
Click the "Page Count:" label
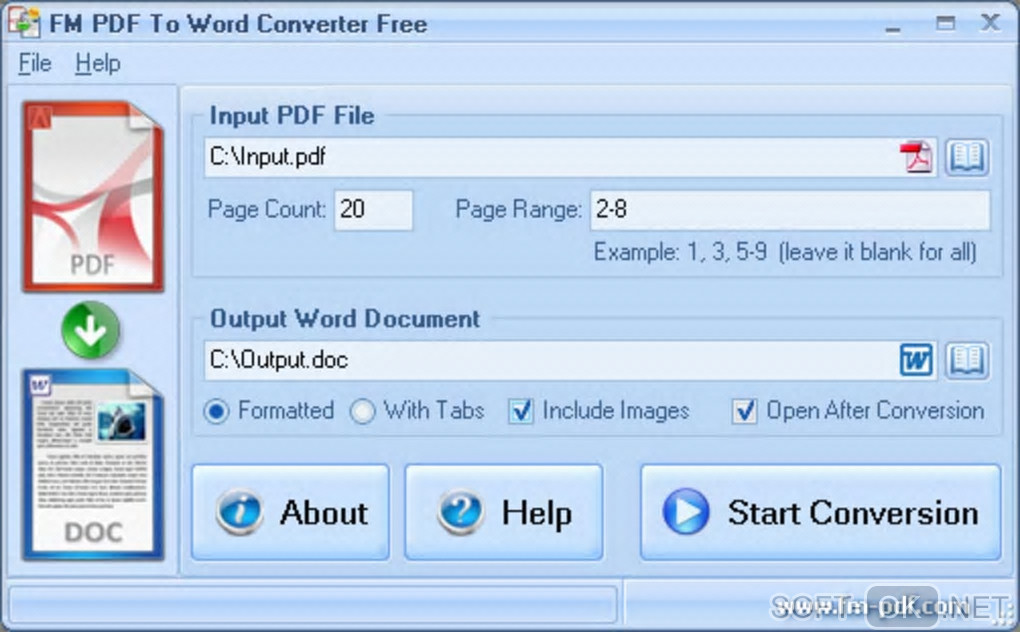[267, 209]
